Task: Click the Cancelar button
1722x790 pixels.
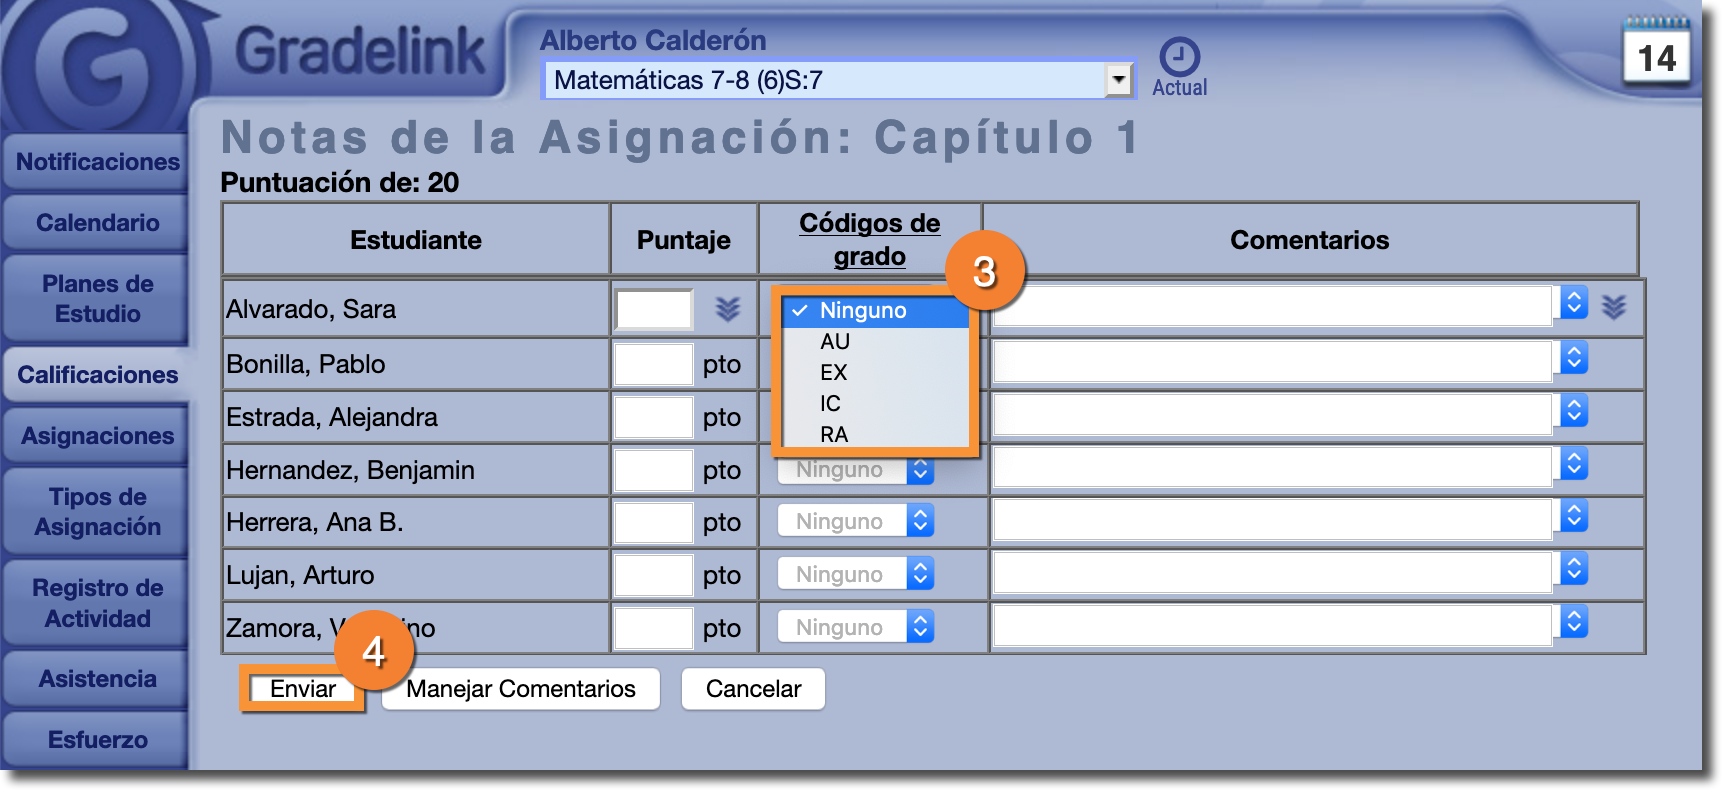Action: [753, 689]
